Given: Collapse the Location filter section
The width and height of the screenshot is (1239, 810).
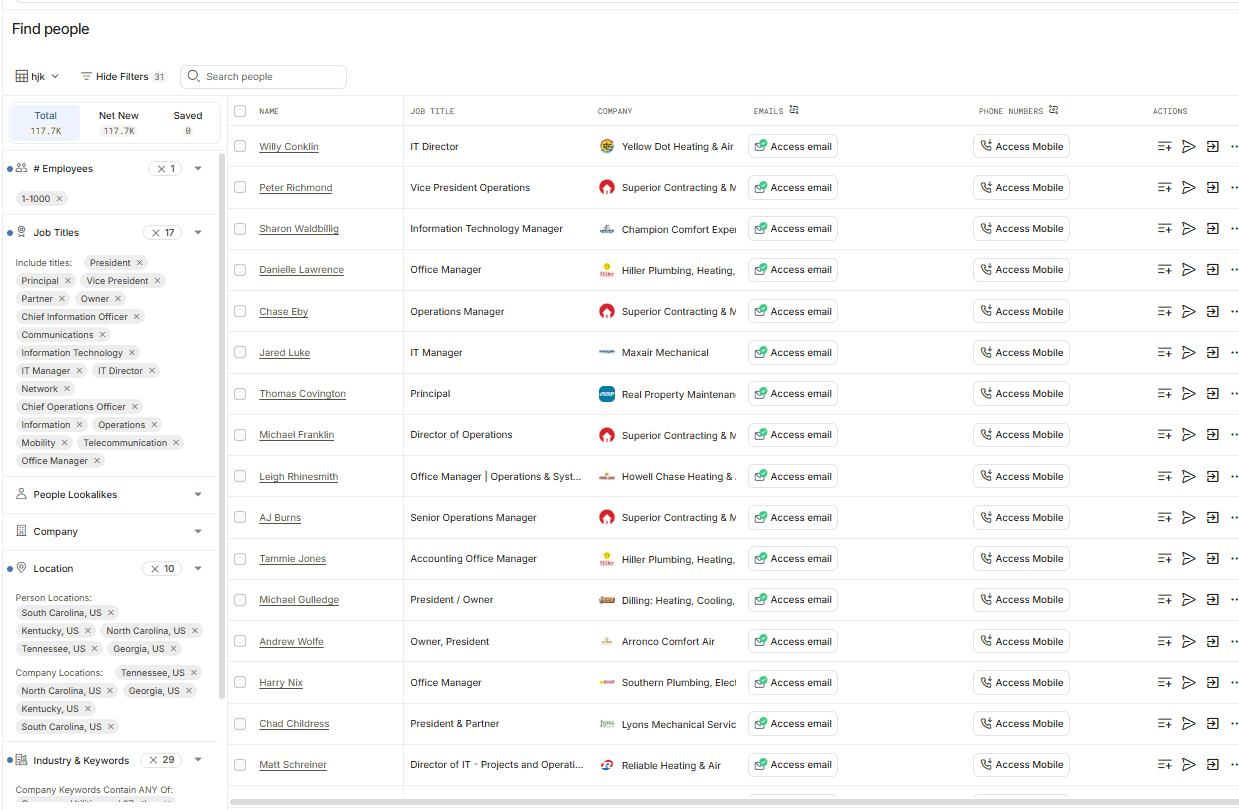Looking at the screenshot, I should point(198,569).
